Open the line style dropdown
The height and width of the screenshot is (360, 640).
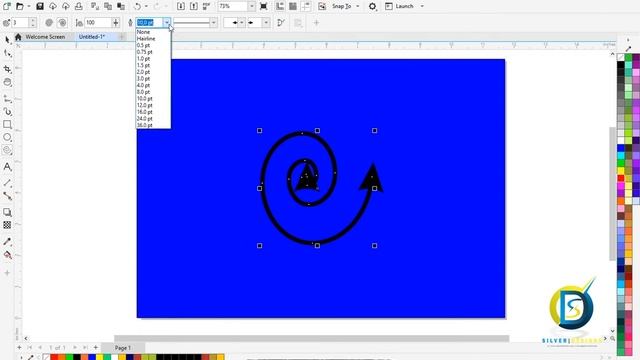(x=213, y=23)
